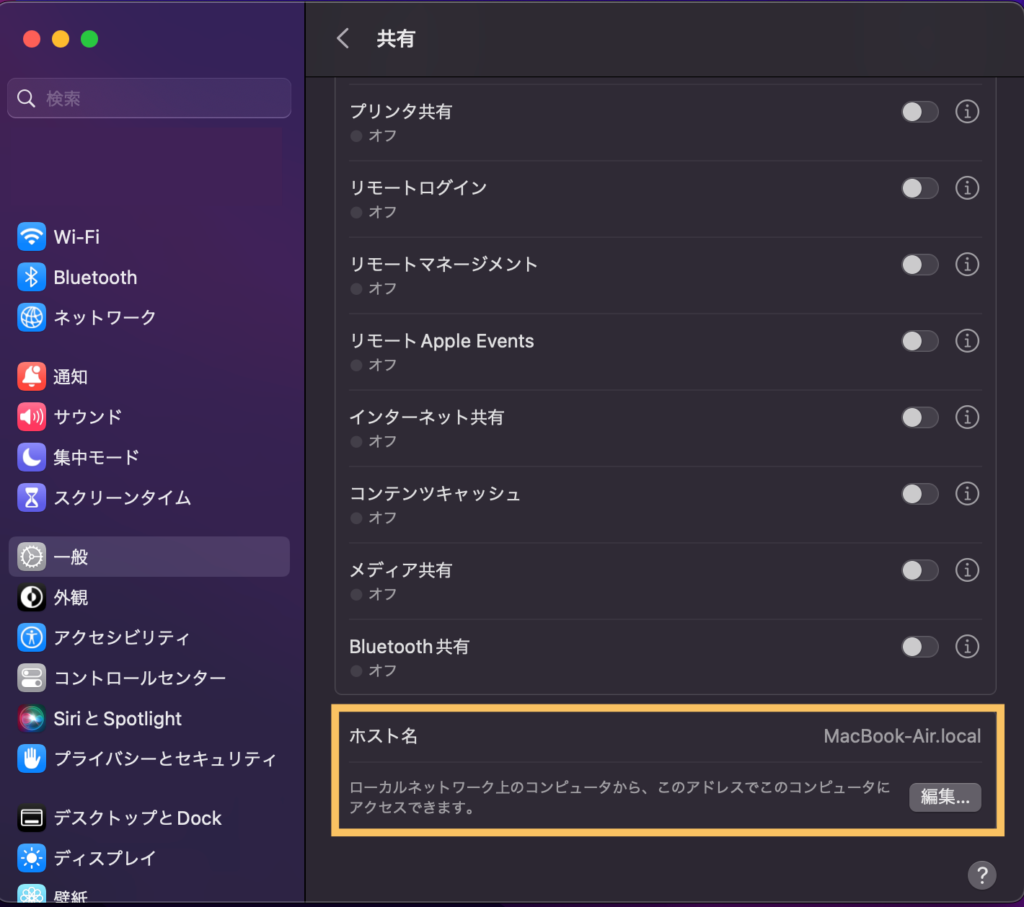Show info for リモートログイン
The image size is (1024, 907).
click(967, 188)
